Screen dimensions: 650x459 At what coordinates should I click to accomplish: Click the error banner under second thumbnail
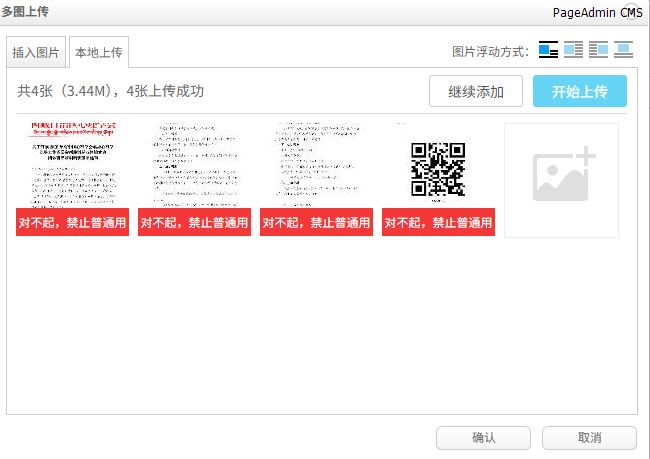pyautogui.click(x=194, y=223)
